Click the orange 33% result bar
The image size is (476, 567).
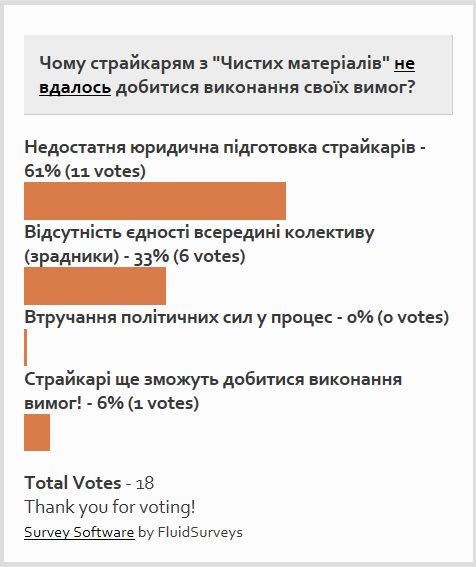point(95,286)
